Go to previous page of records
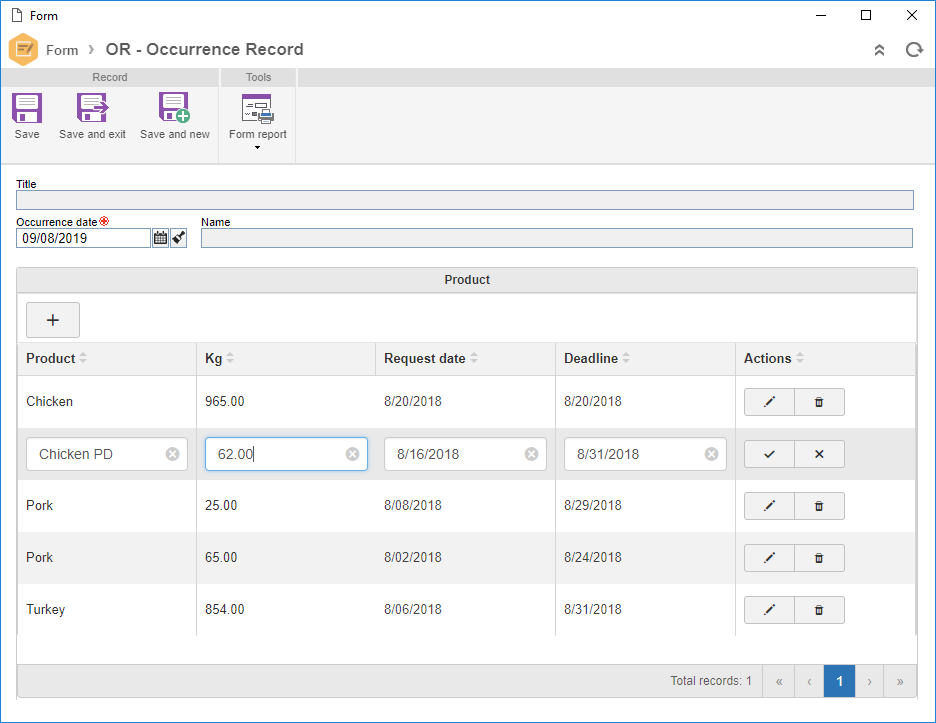936x723 pixels. point(809,681)
